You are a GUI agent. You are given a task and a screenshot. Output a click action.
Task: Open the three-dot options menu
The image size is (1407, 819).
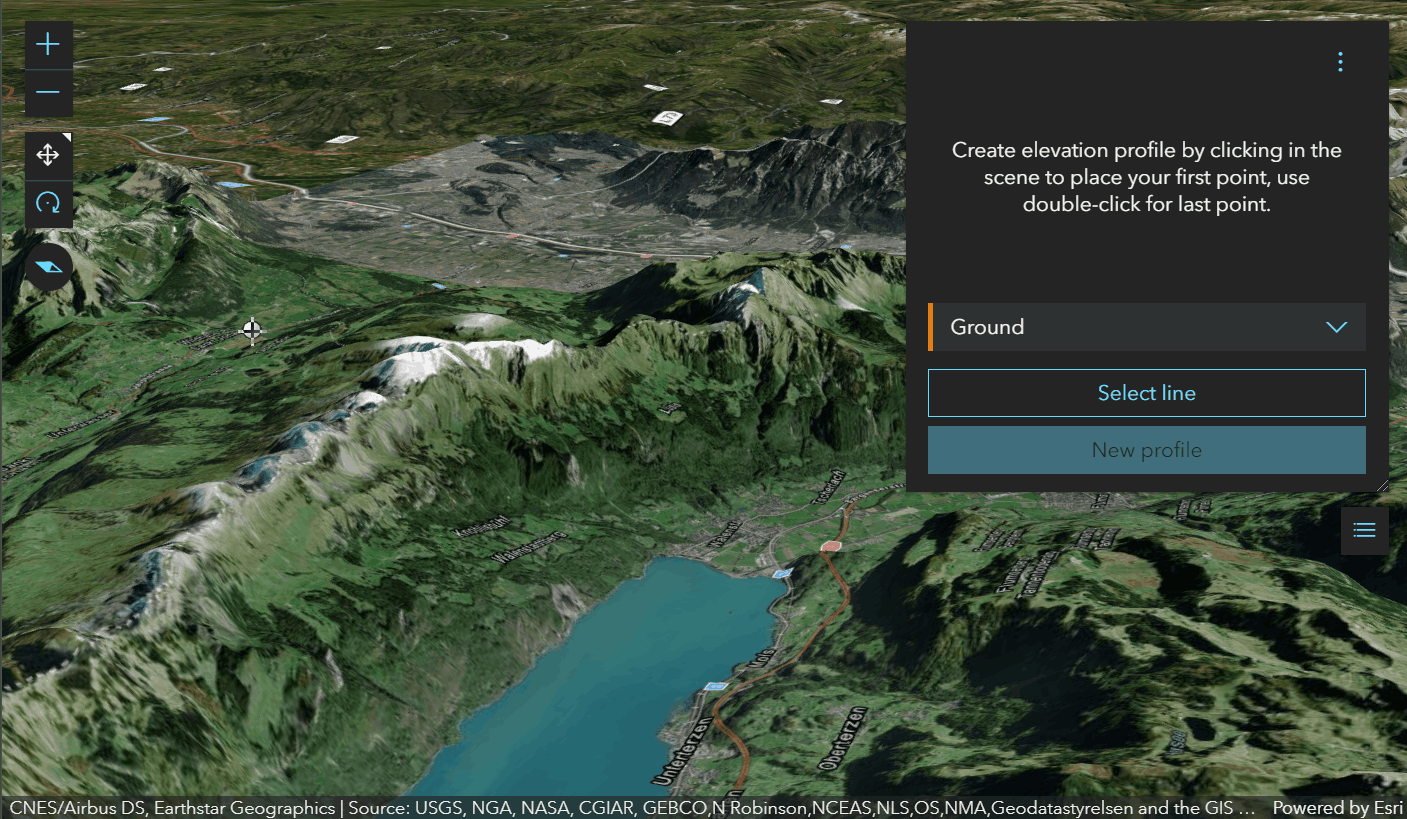coord(1340,62)
